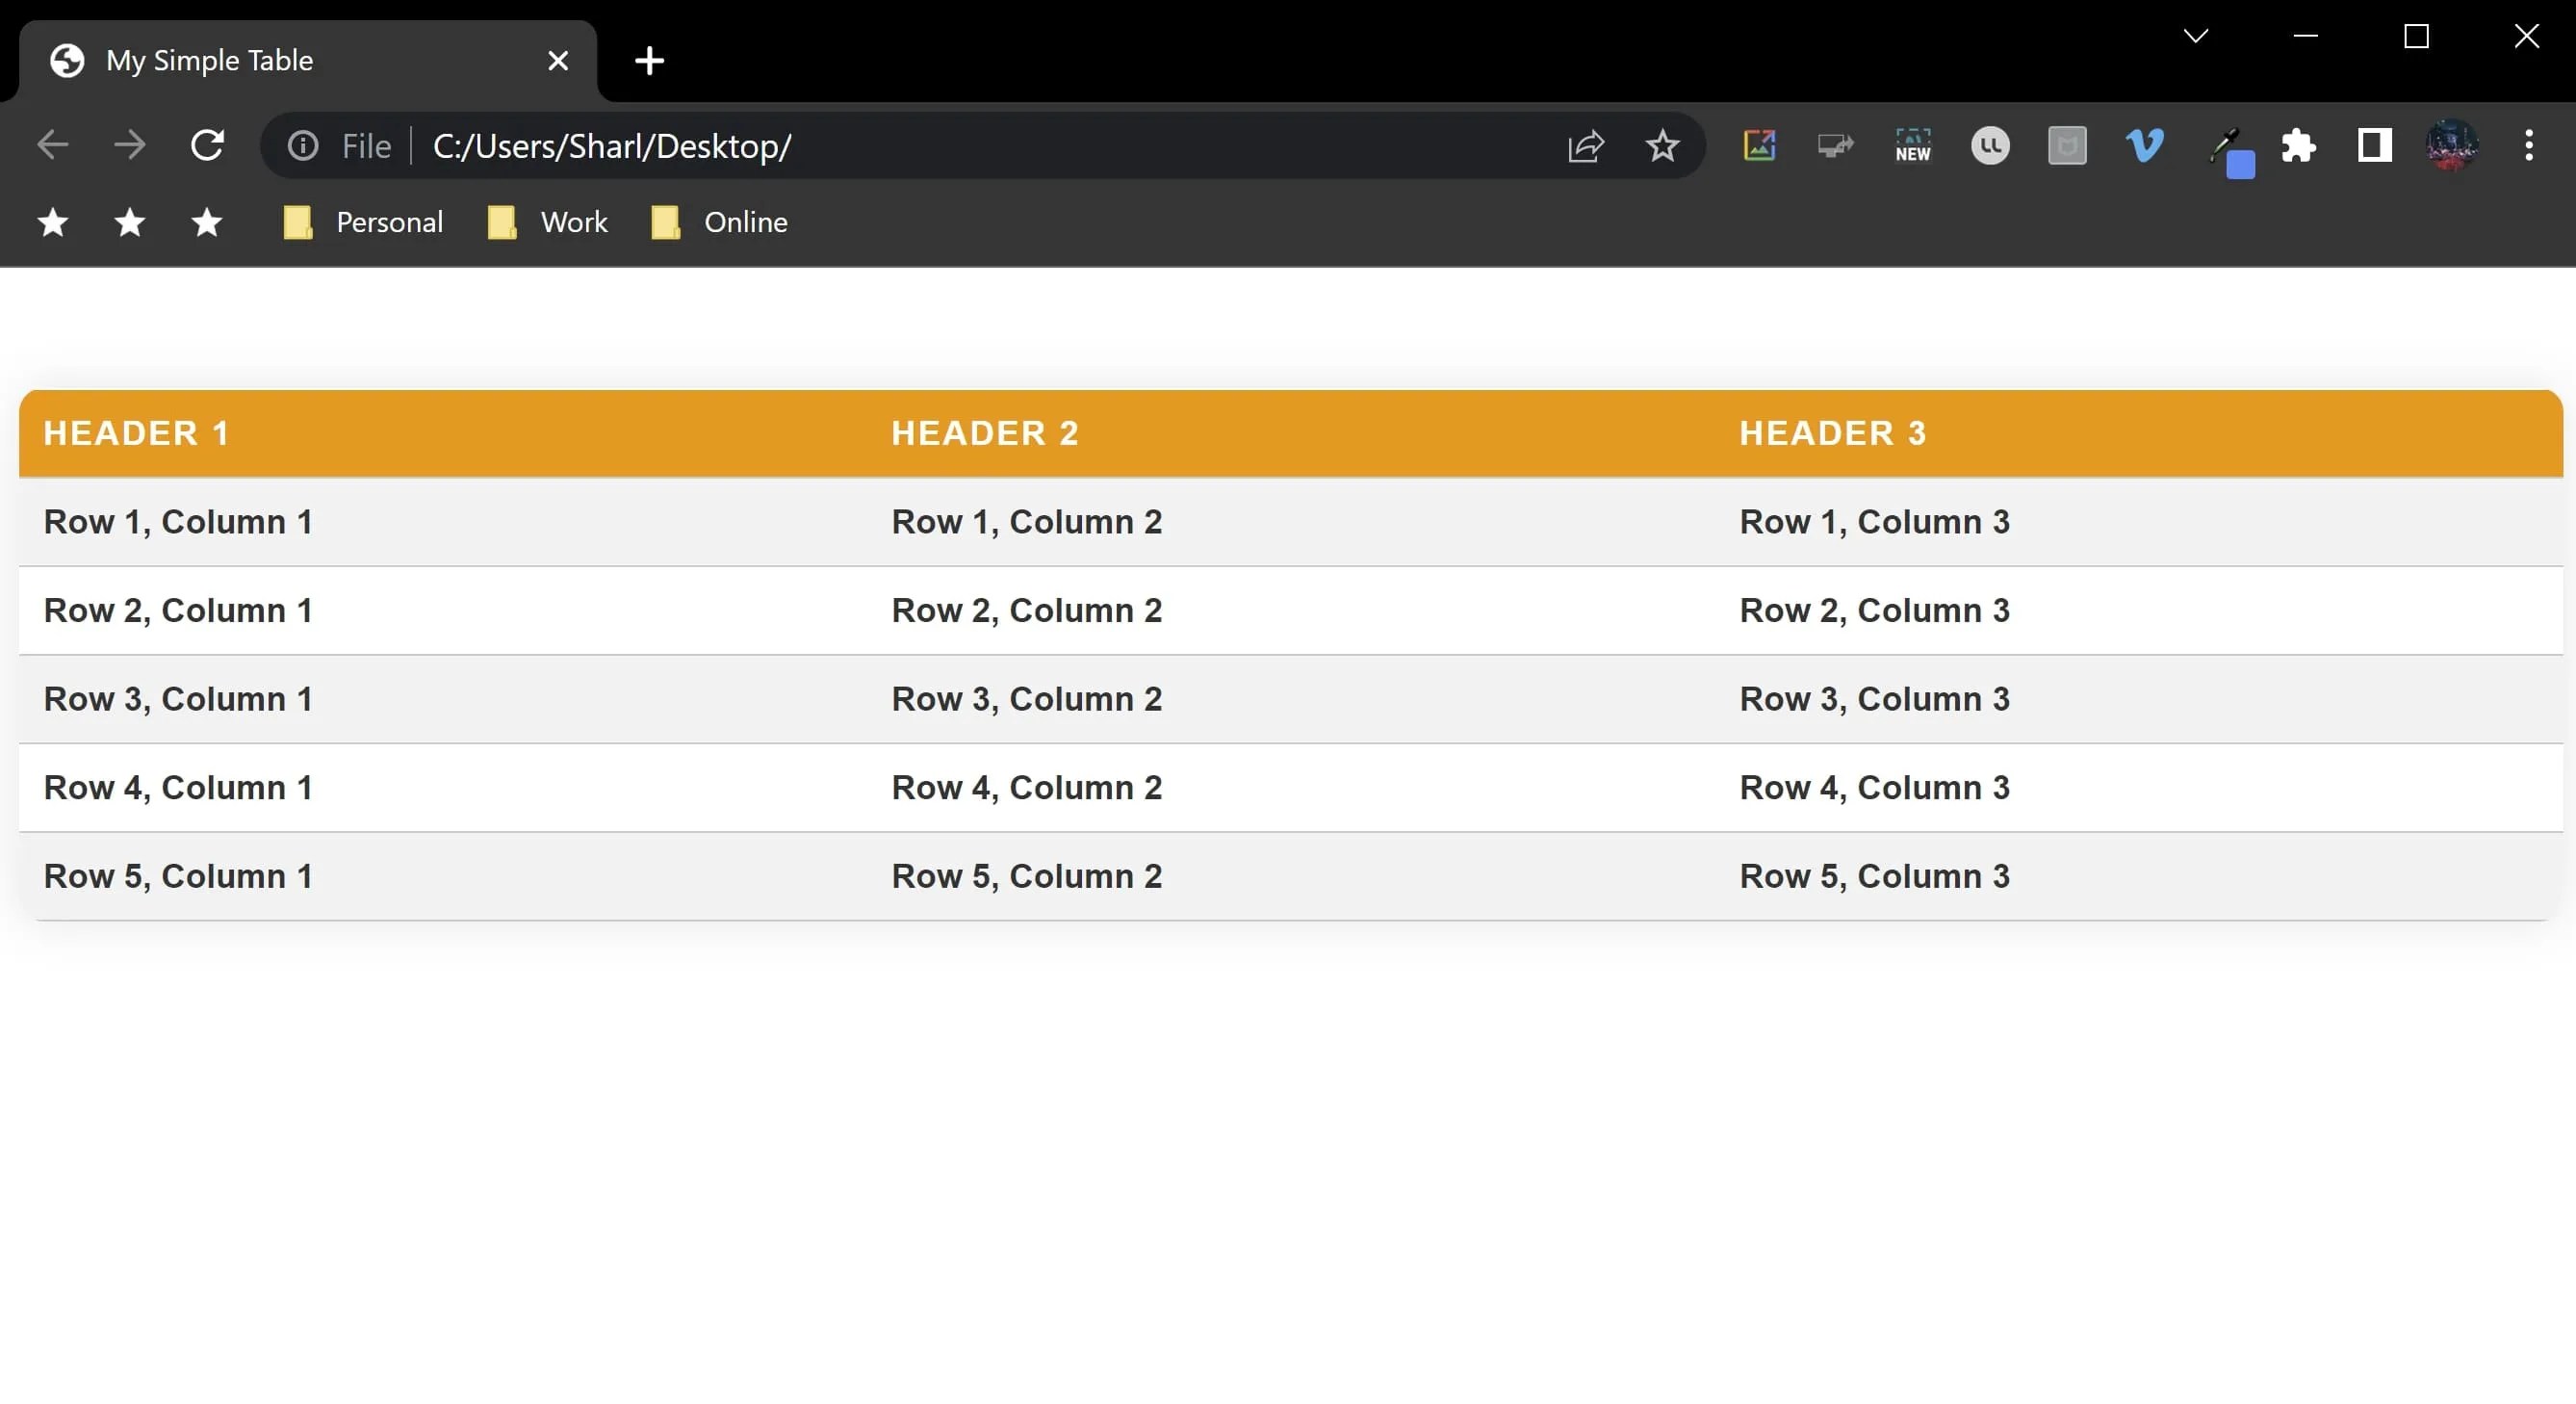Image resolution: width=2576 pixels, height=1404 pixels.
Task: Reload the current page
Action: pos(207,146)
